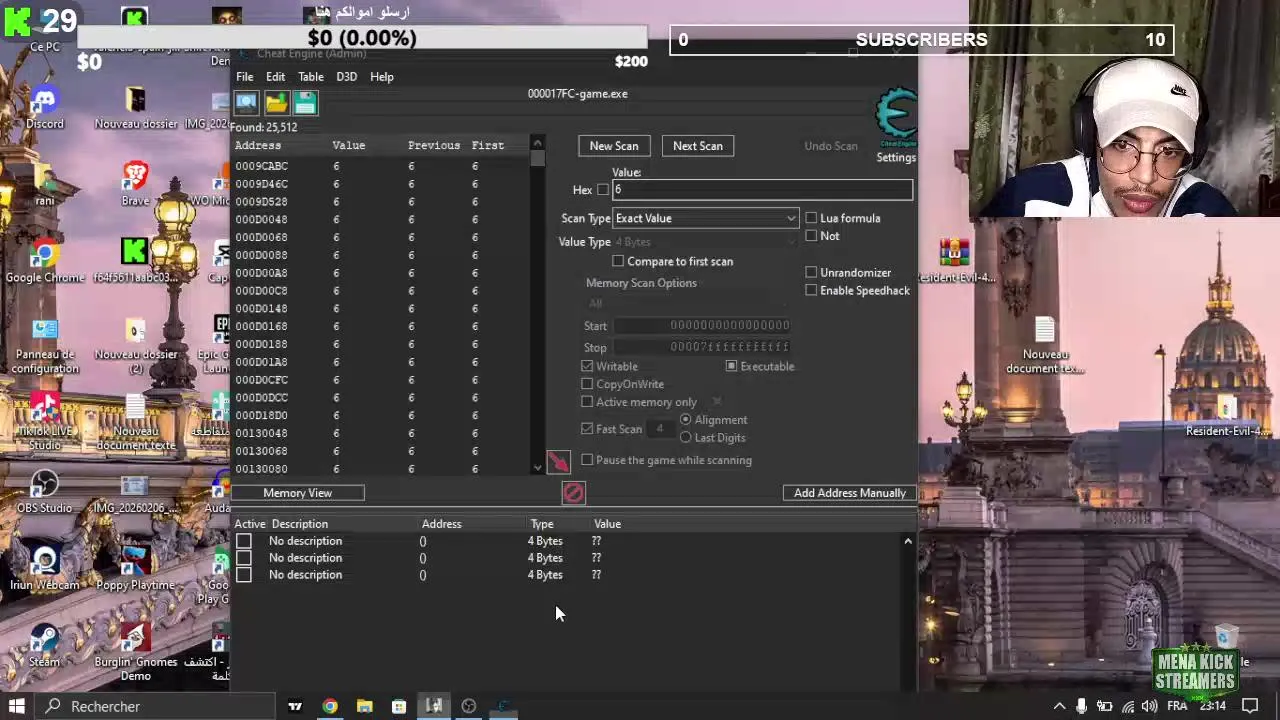The width and height of the screenshot is (1280, 720).
Task: Open Iriun Webcam desktop icon
Action: click(x=44, y=569)
